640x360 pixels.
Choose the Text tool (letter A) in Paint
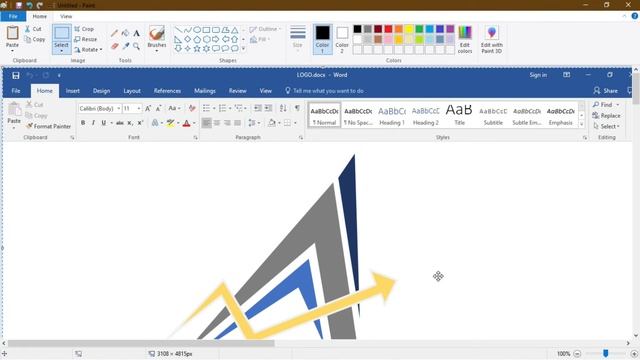137,33
